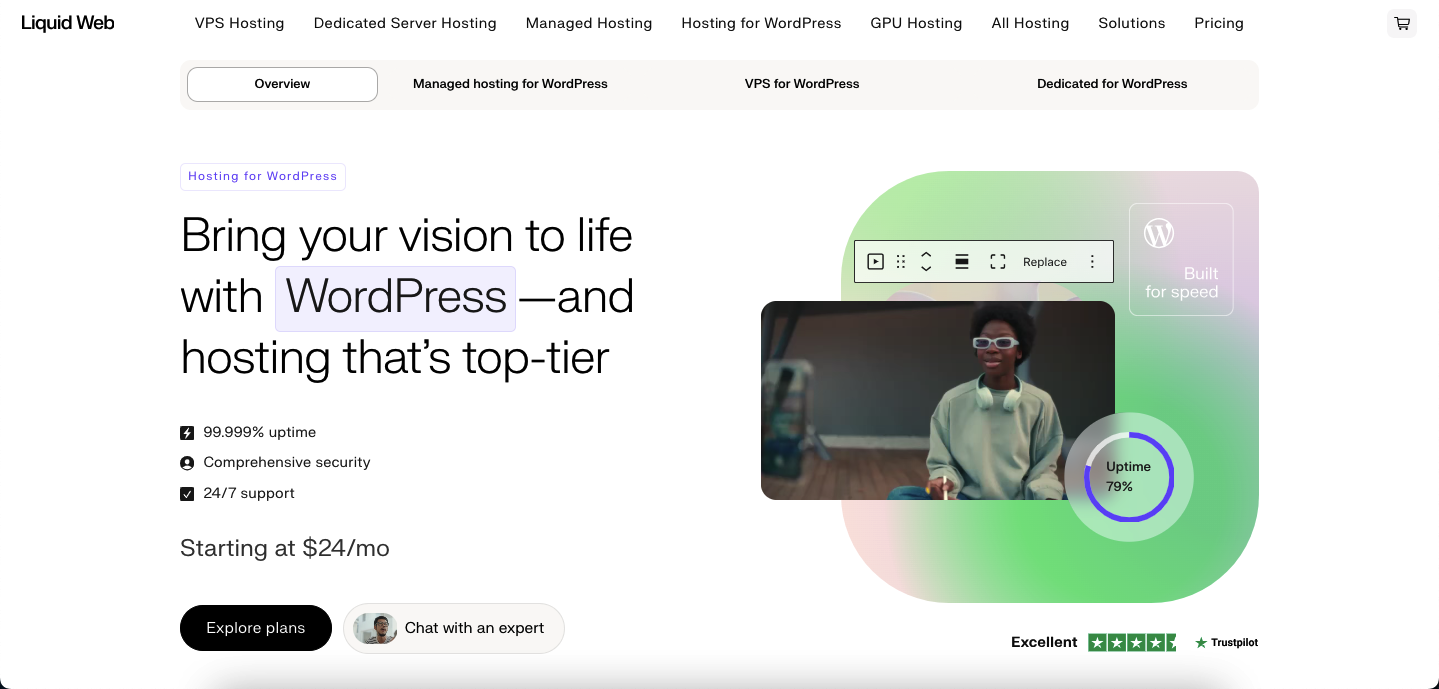This screenshot has width=1439, height=689.
Task: Open the block alignment options
Action: click(962, 262)
